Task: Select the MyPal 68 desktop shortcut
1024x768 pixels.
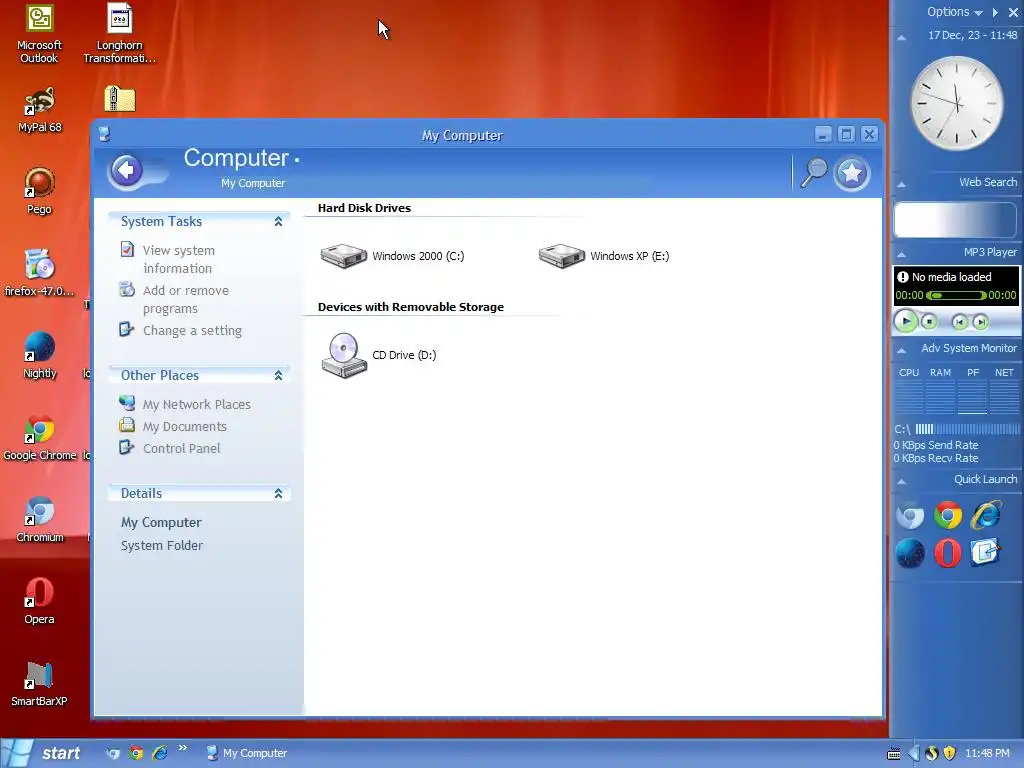Action: [40, 110]
